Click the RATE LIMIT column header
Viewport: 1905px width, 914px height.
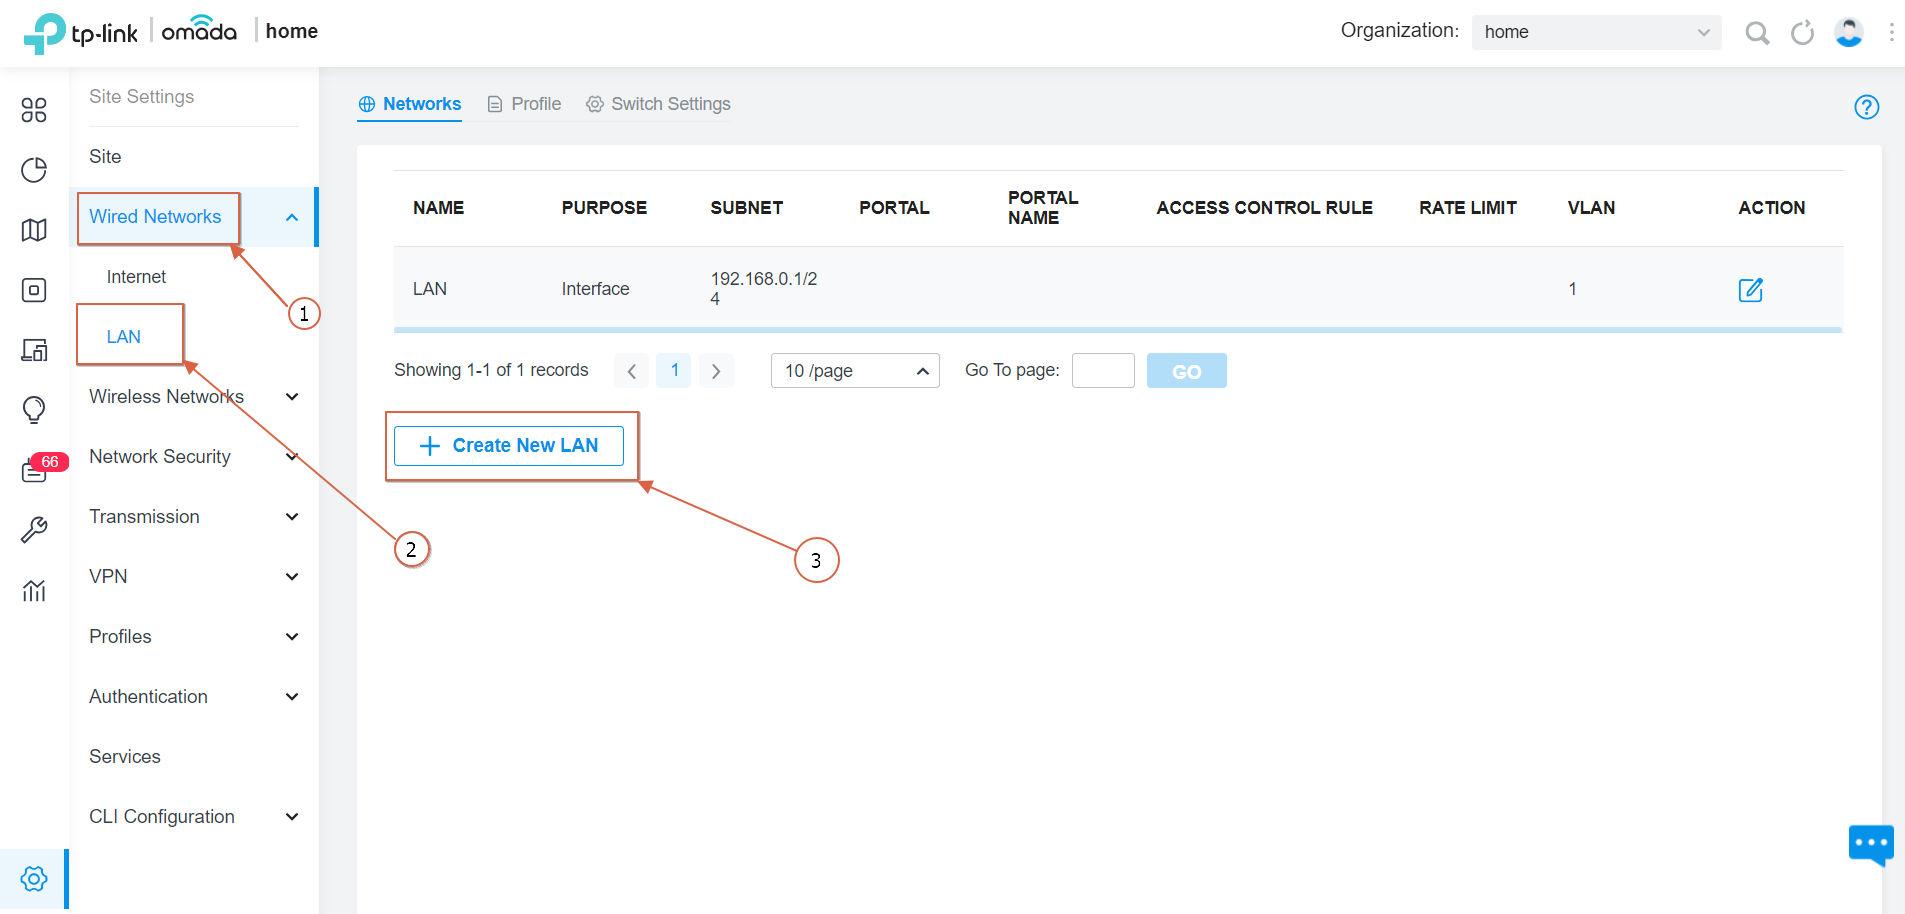tap(1468, 208)
